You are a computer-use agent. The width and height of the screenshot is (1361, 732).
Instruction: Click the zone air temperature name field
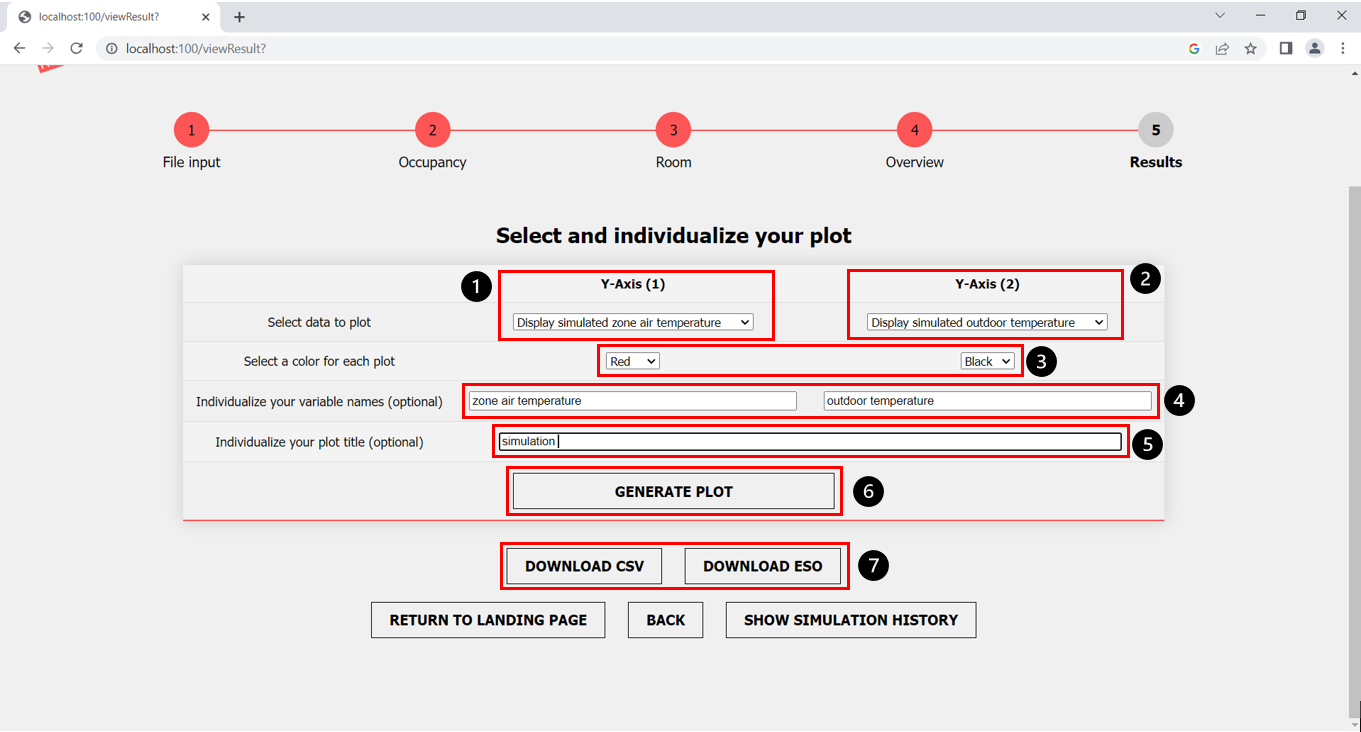pyautogui.click(x=632, y=401)
